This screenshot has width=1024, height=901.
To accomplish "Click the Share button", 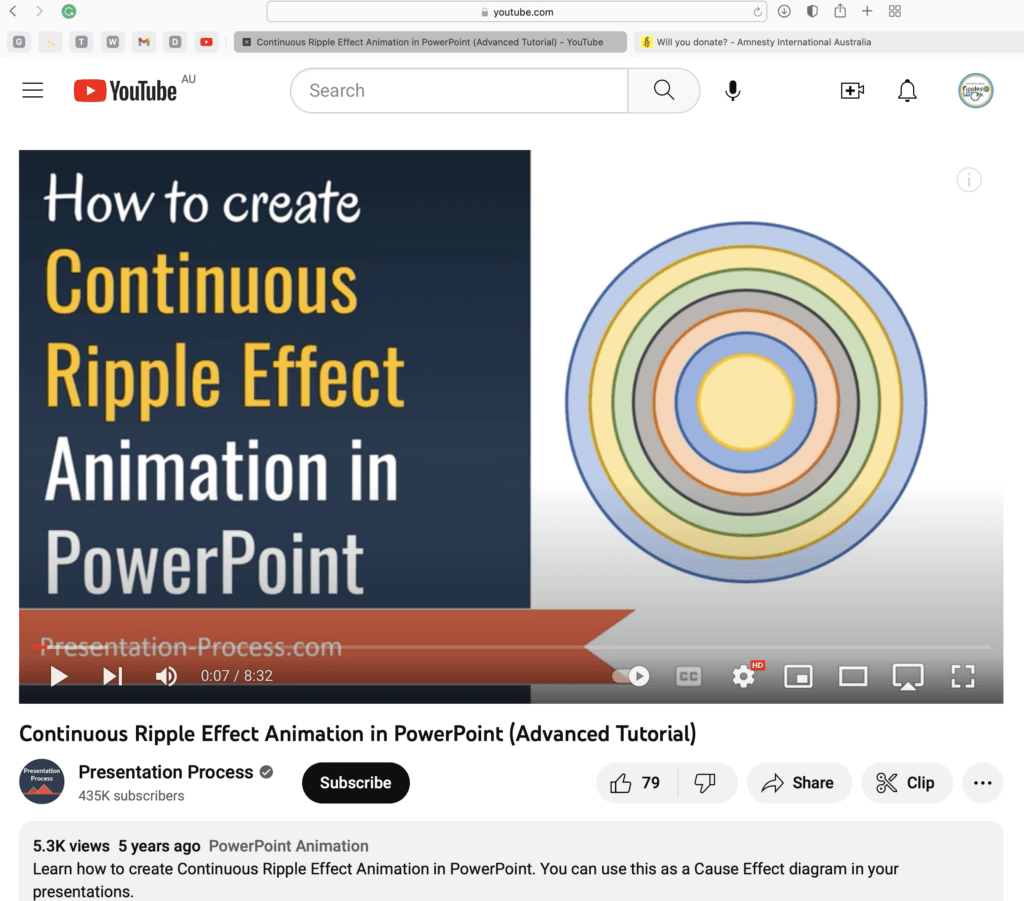I will tap(798, 783).
